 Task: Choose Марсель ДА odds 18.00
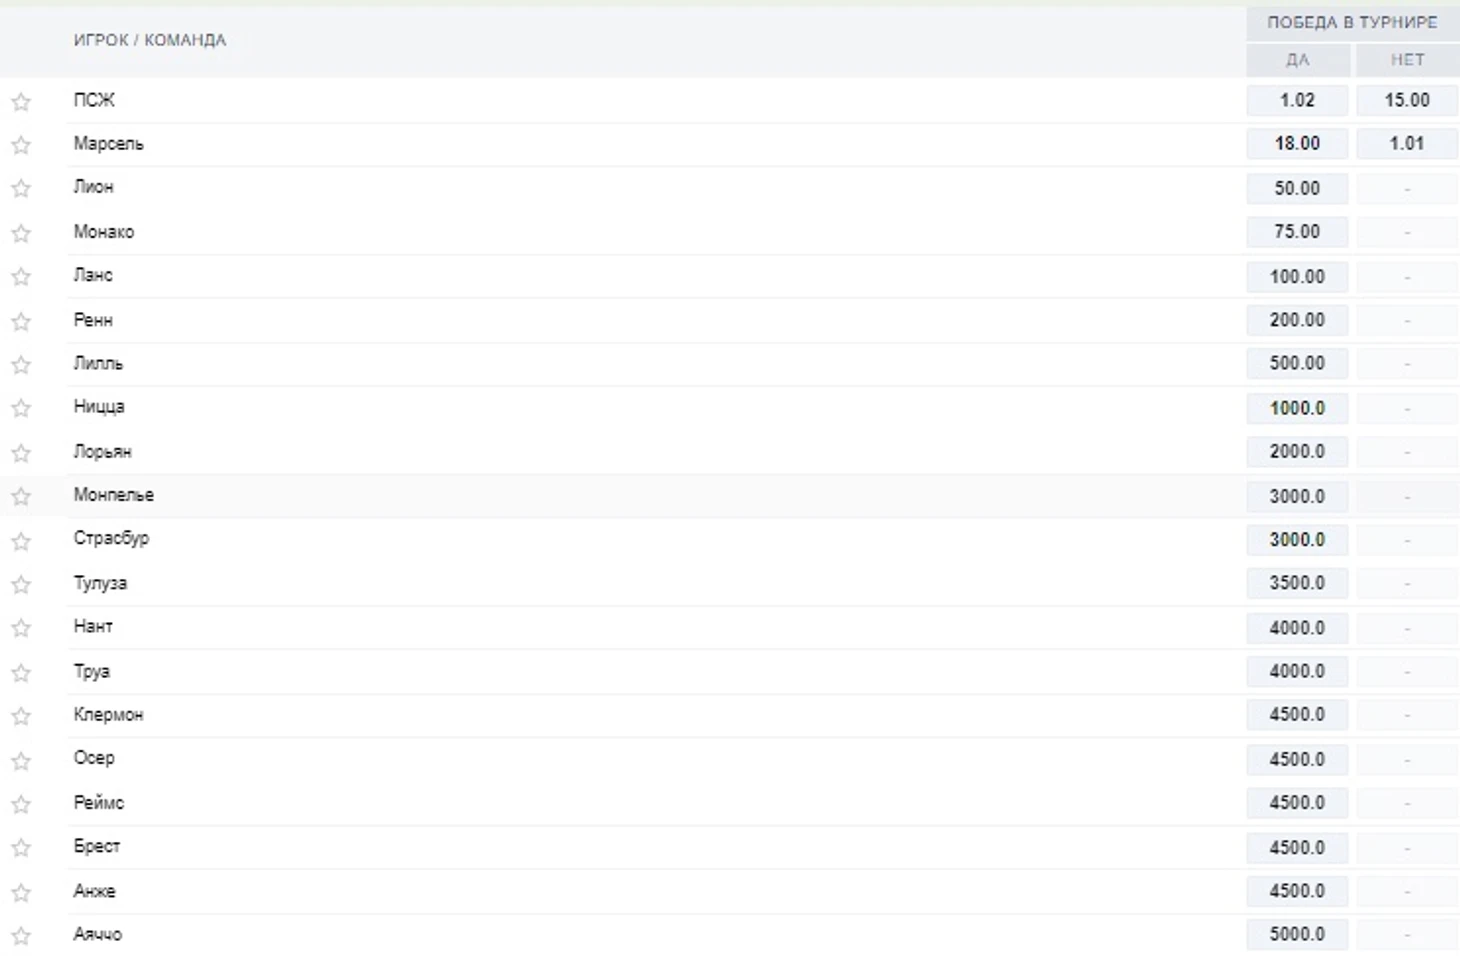tap(1297, 143)
